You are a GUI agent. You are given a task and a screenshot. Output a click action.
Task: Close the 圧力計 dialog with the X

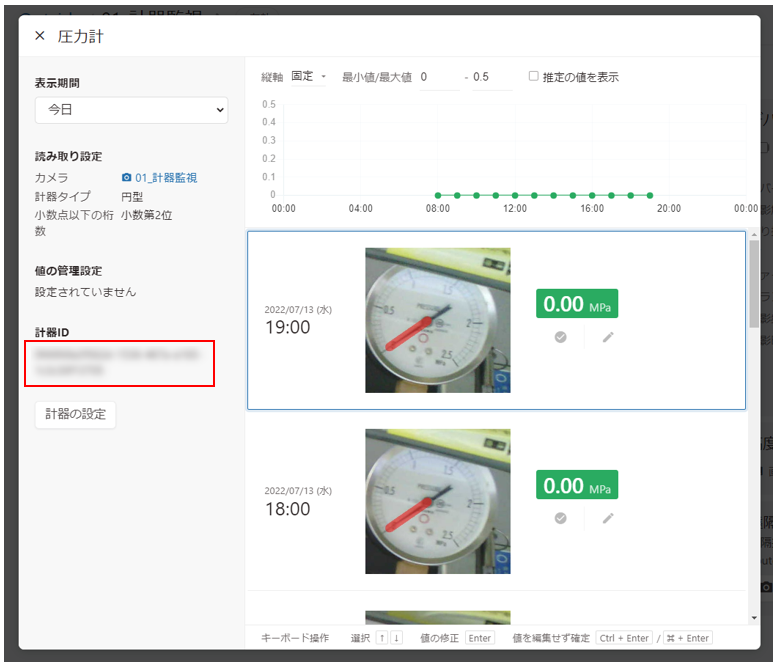click(x=40, y=36)
